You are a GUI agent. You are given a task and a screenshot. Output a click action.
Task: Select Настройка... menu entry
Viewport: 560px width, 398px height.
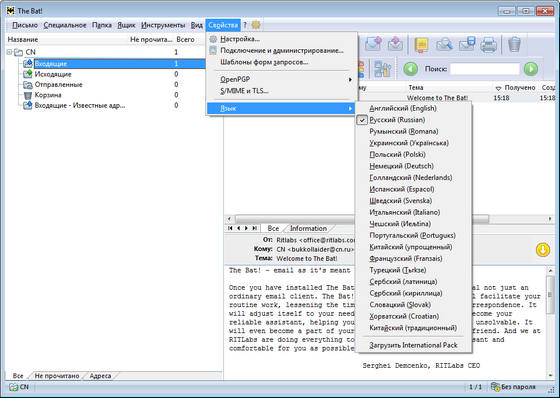tap(240, 39)
